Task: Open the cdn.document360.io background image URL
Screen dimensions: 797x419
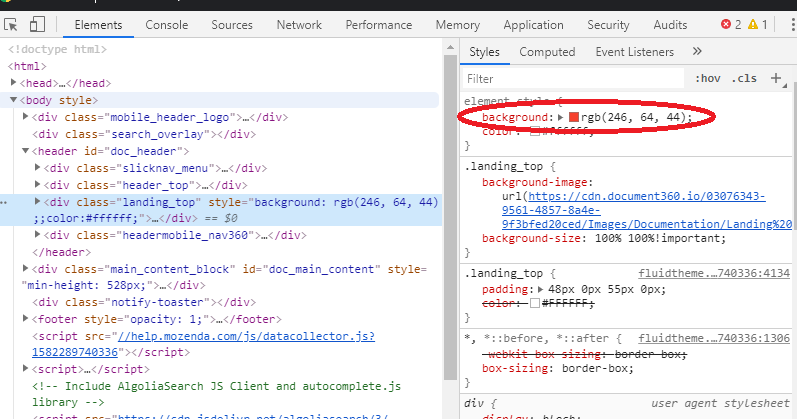Action: pyautogui.click(x=647, y=210)
